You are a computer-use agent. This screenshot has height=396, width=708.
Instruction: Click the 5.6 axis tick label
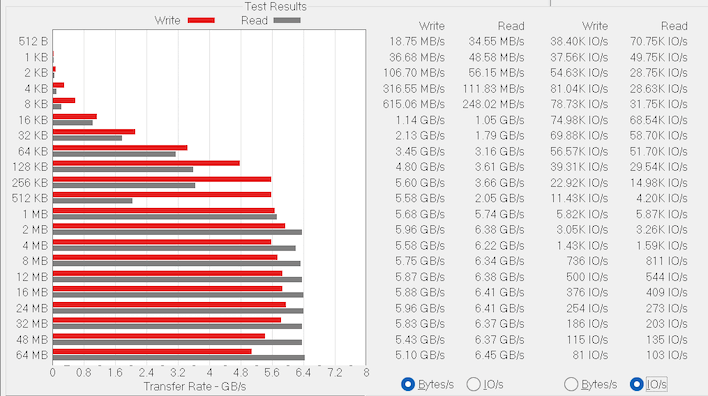point(272,373)
